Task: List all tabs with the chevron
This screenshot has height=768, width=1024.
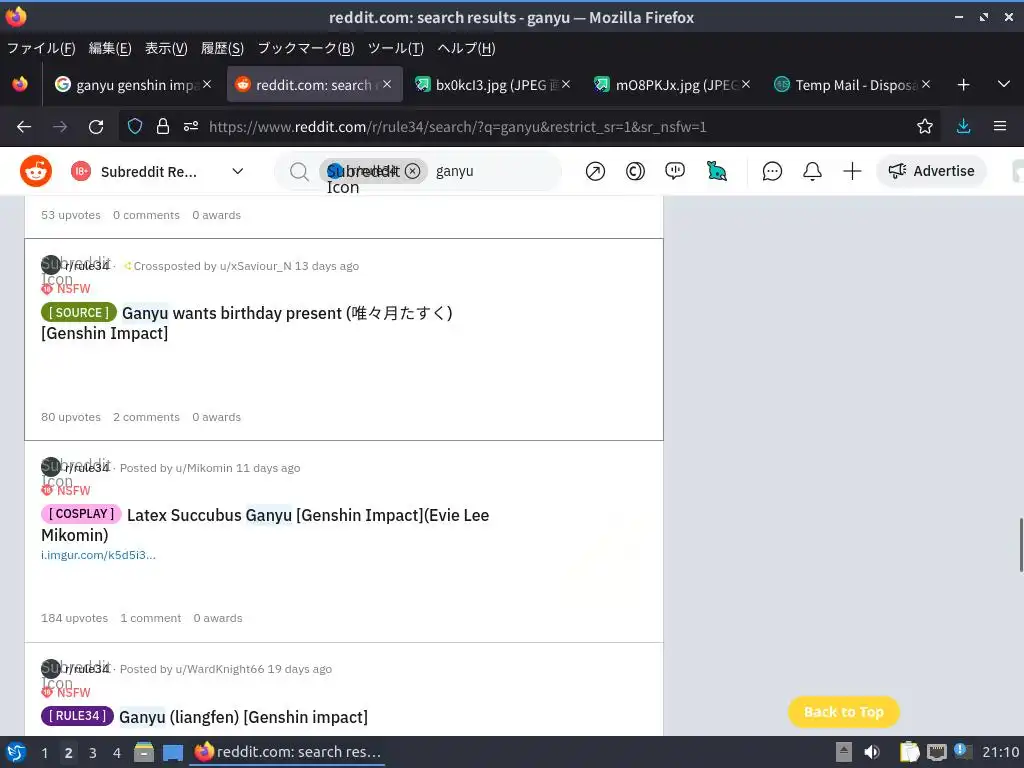Action: pos(1004,84)
